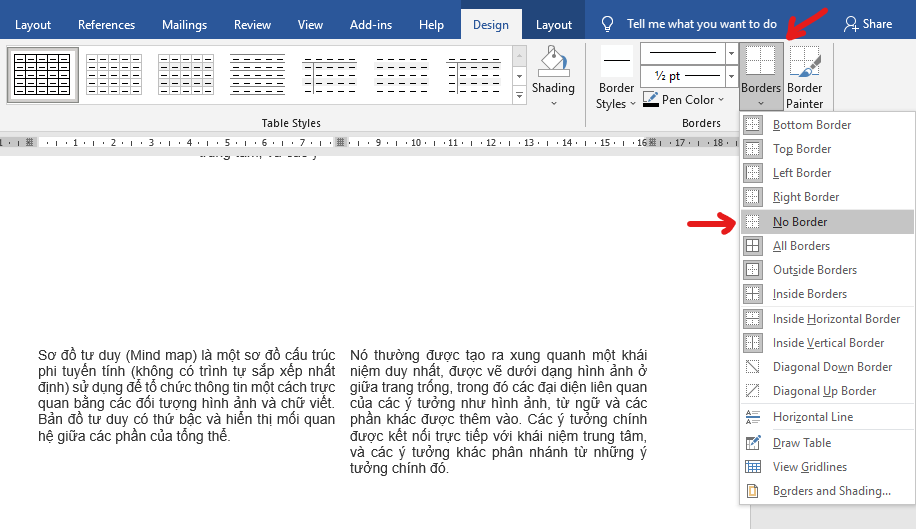Open the Pen Color dropdown
This screenshot has width=916, height=529.
tap(722, 100)
